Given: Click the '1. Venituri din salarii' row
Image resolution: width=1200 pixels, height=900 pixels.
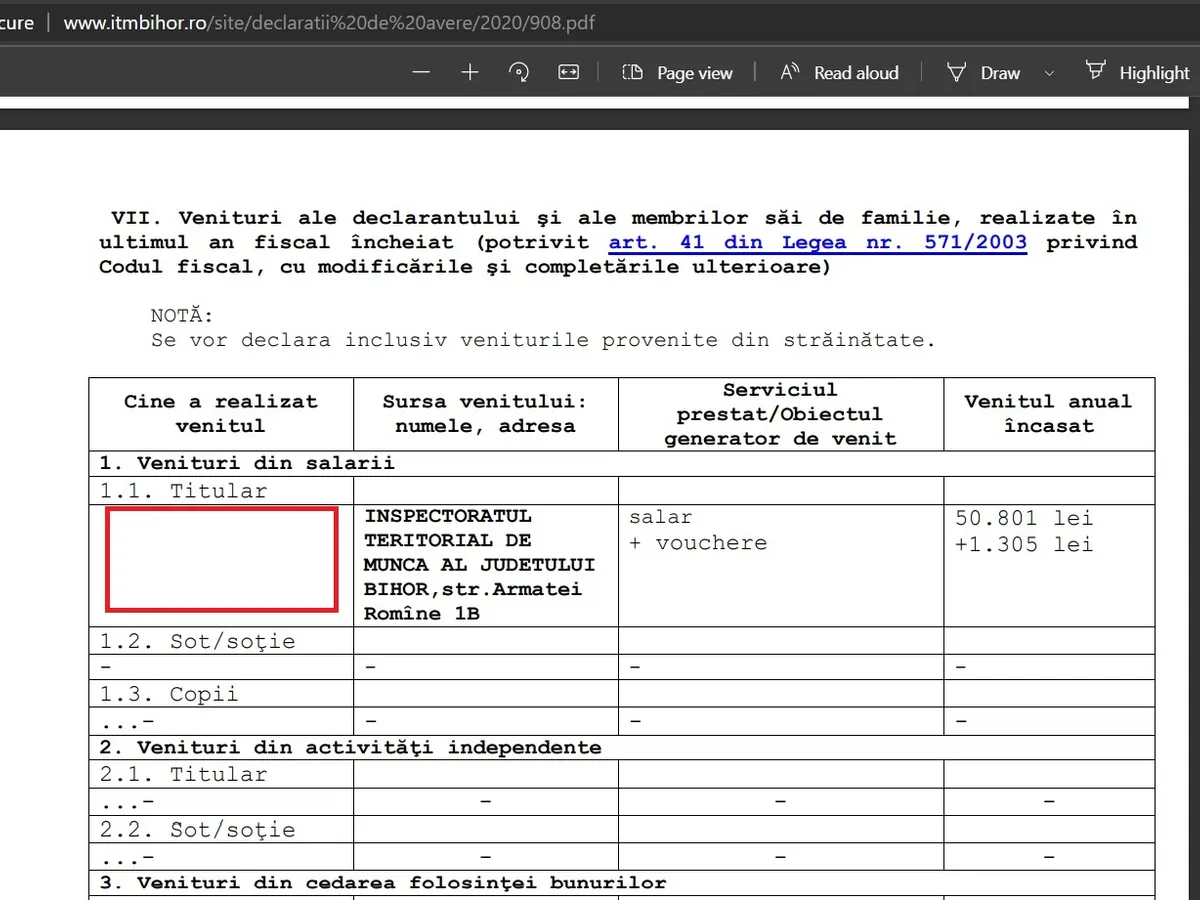Looking at the screenshot, I should (x=246, y=463).
